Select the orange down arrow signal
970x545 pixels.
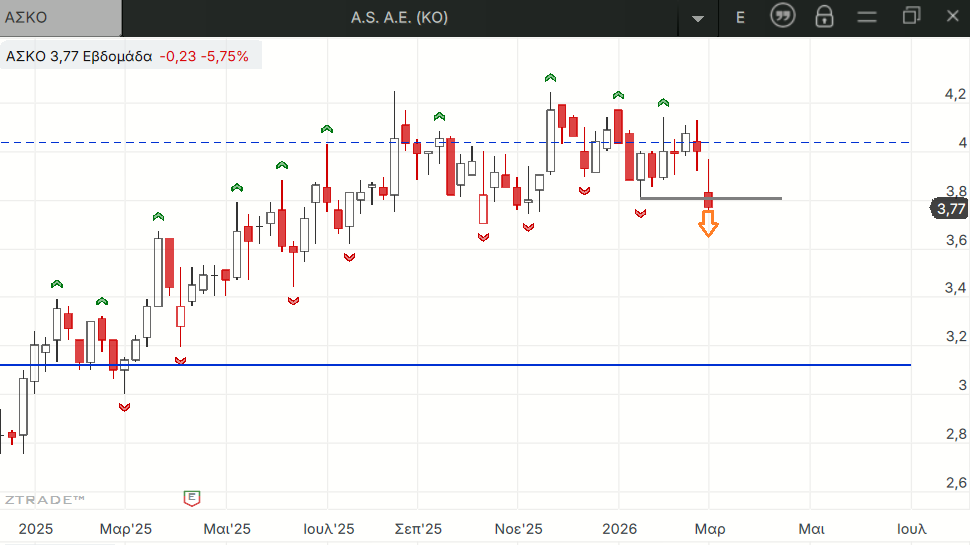point(708,223)
